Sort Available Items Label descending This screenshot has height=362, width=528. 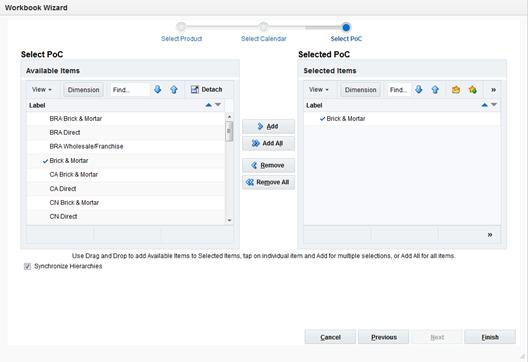(218, 105)
